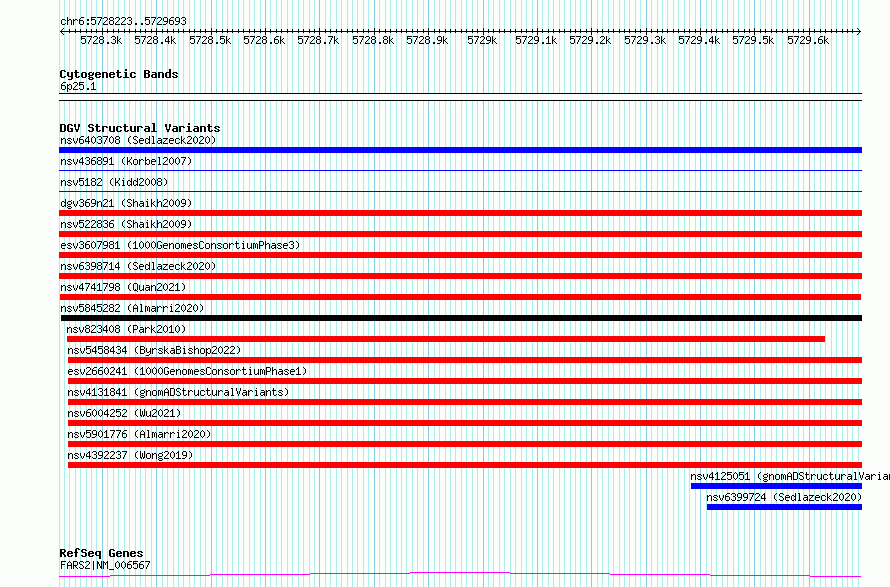Image resolution: width=890 pixels, height=587 pixels.
Task: Select the 6p25.1 band label
Action: coord(78,86)
